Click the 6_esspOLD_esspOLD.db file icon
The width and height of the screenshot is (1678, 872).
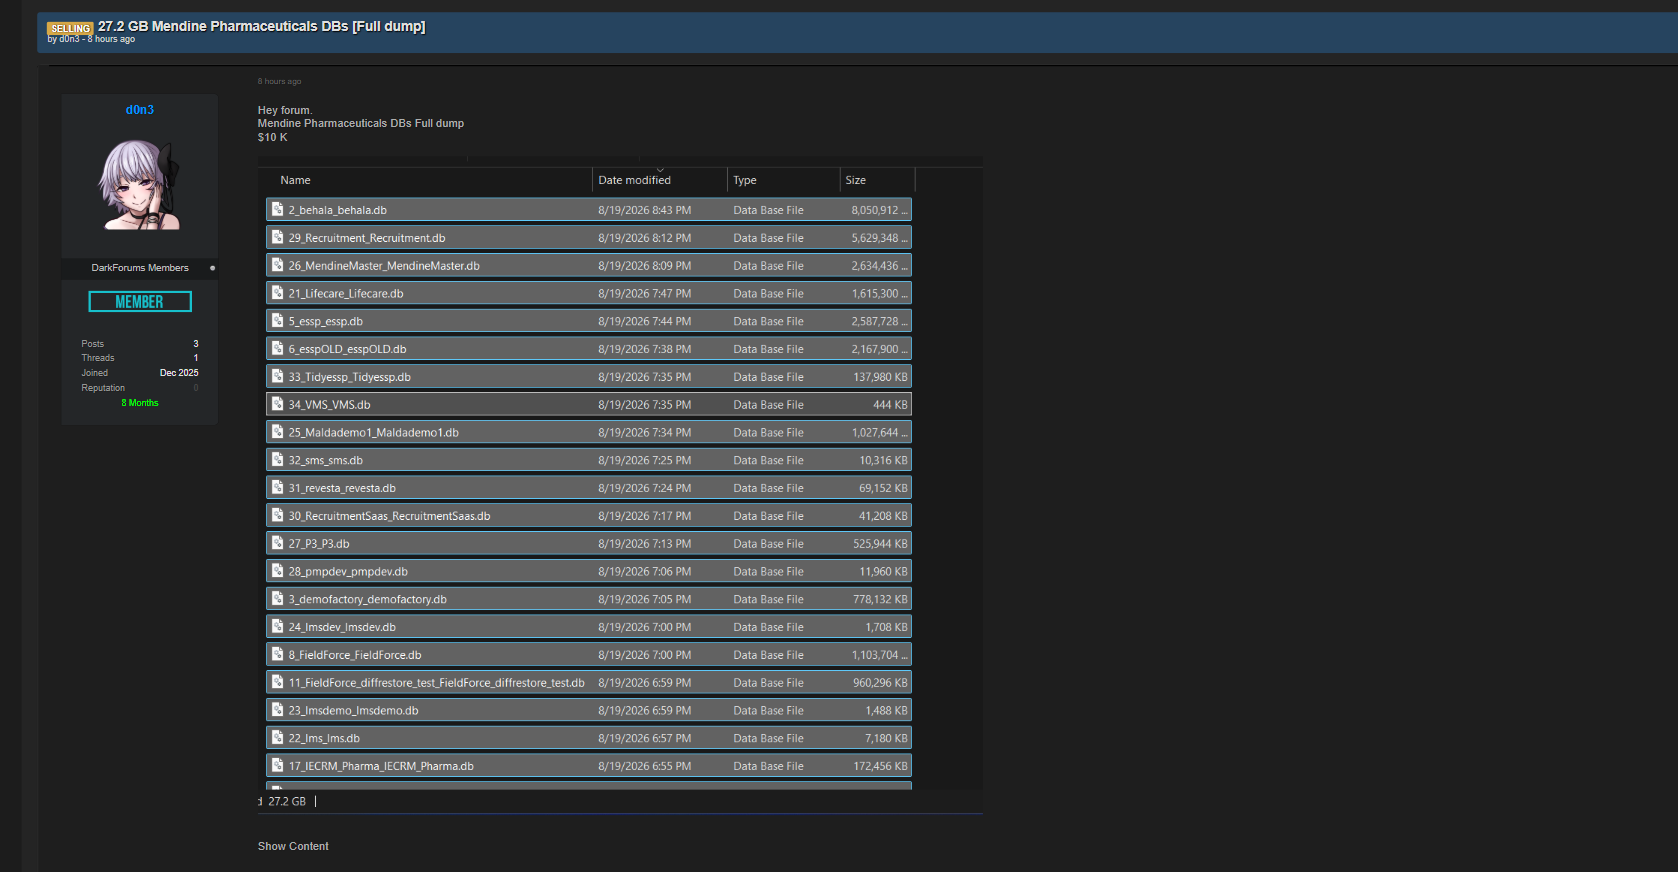point(278,349)
